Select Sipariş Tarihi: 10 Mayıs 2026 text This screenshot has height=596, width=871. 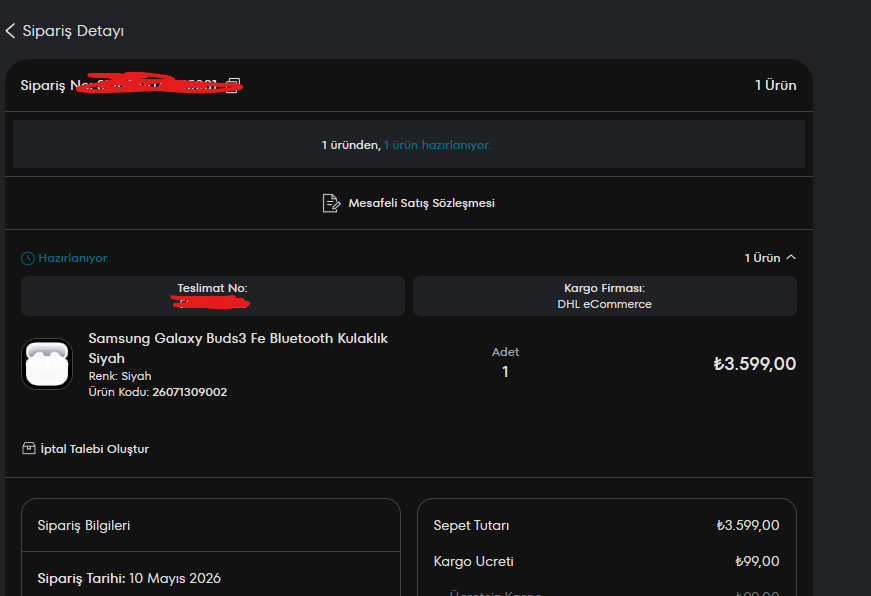129,578
